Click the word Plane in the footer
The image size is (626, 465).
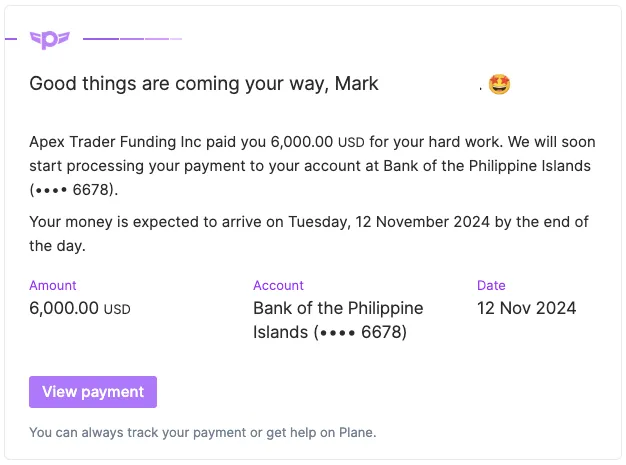point(358,432)
